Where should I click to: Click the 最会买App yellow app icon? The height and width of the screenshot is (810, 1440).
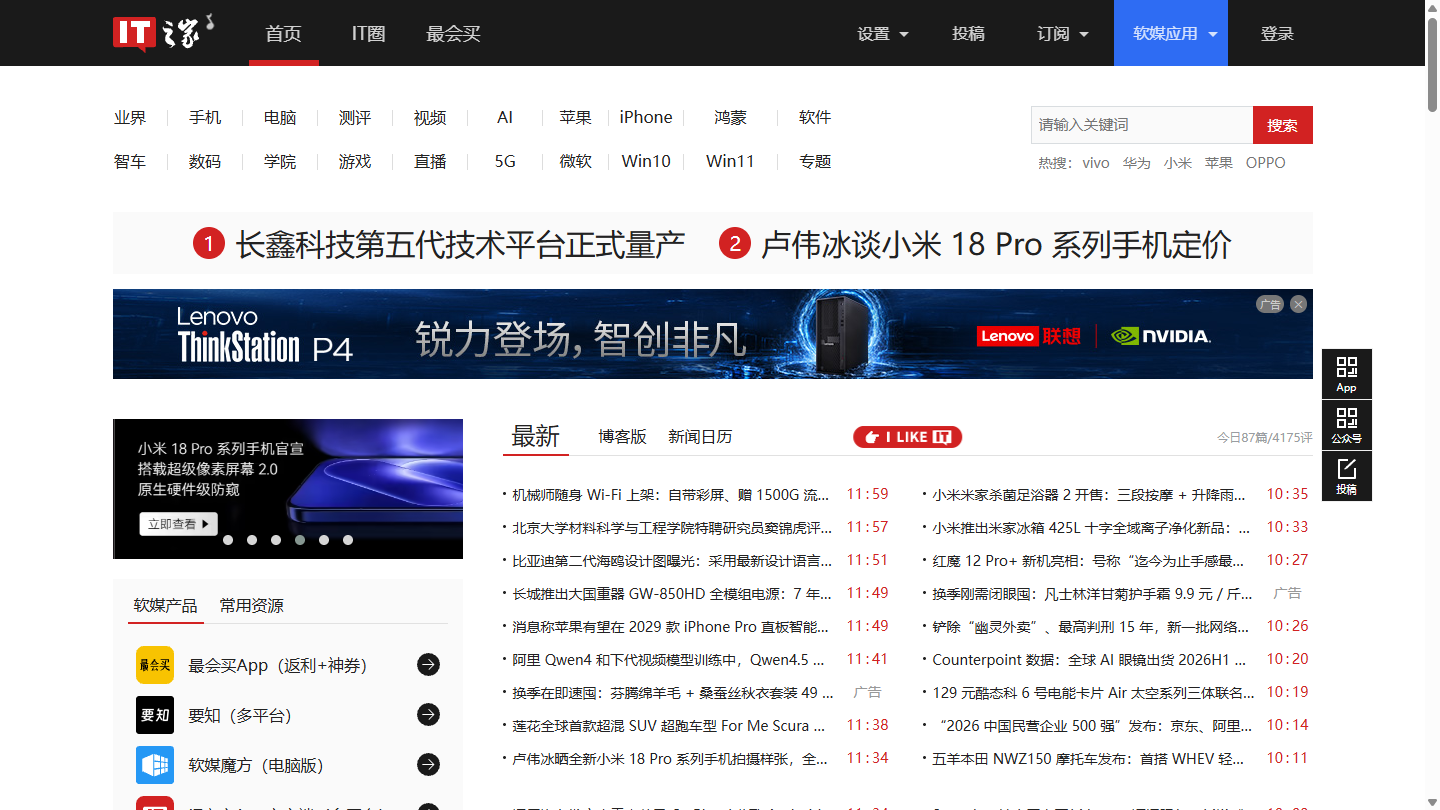[155, 665]
